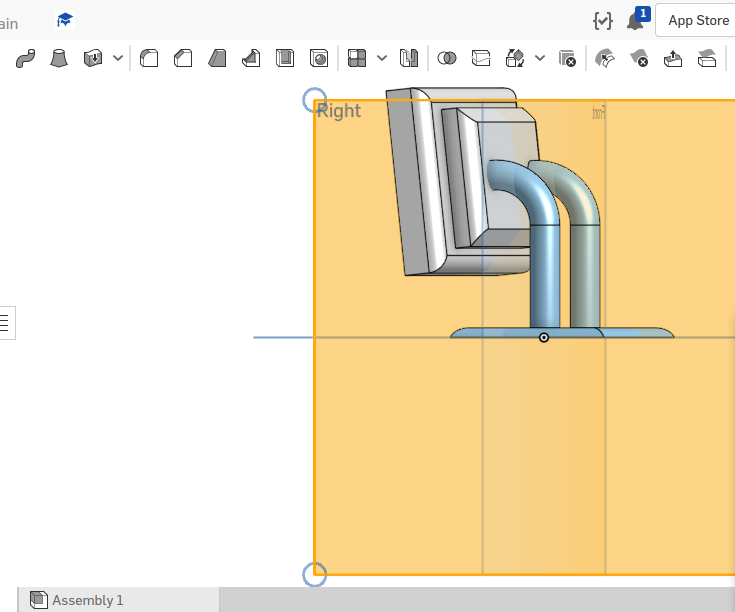Open the pattern tool dropdown arrow
The image size is (735, 612).
(x=381, y=58)
